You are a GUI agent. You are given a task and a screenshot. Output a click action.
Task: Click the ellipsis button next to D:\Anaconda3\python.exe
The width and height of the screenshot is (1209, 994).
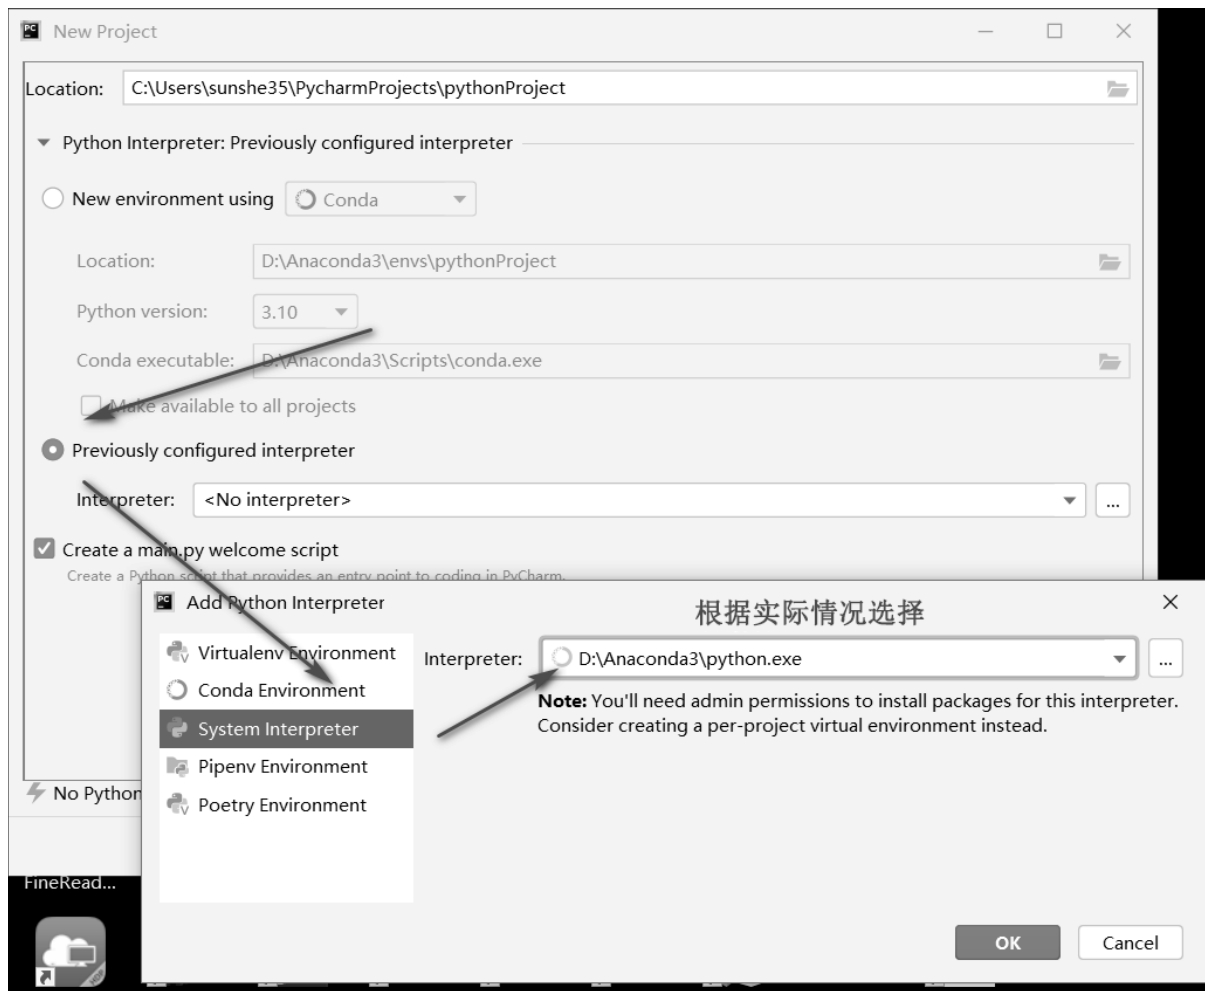pyautogui.click(x=1166, y=659)
